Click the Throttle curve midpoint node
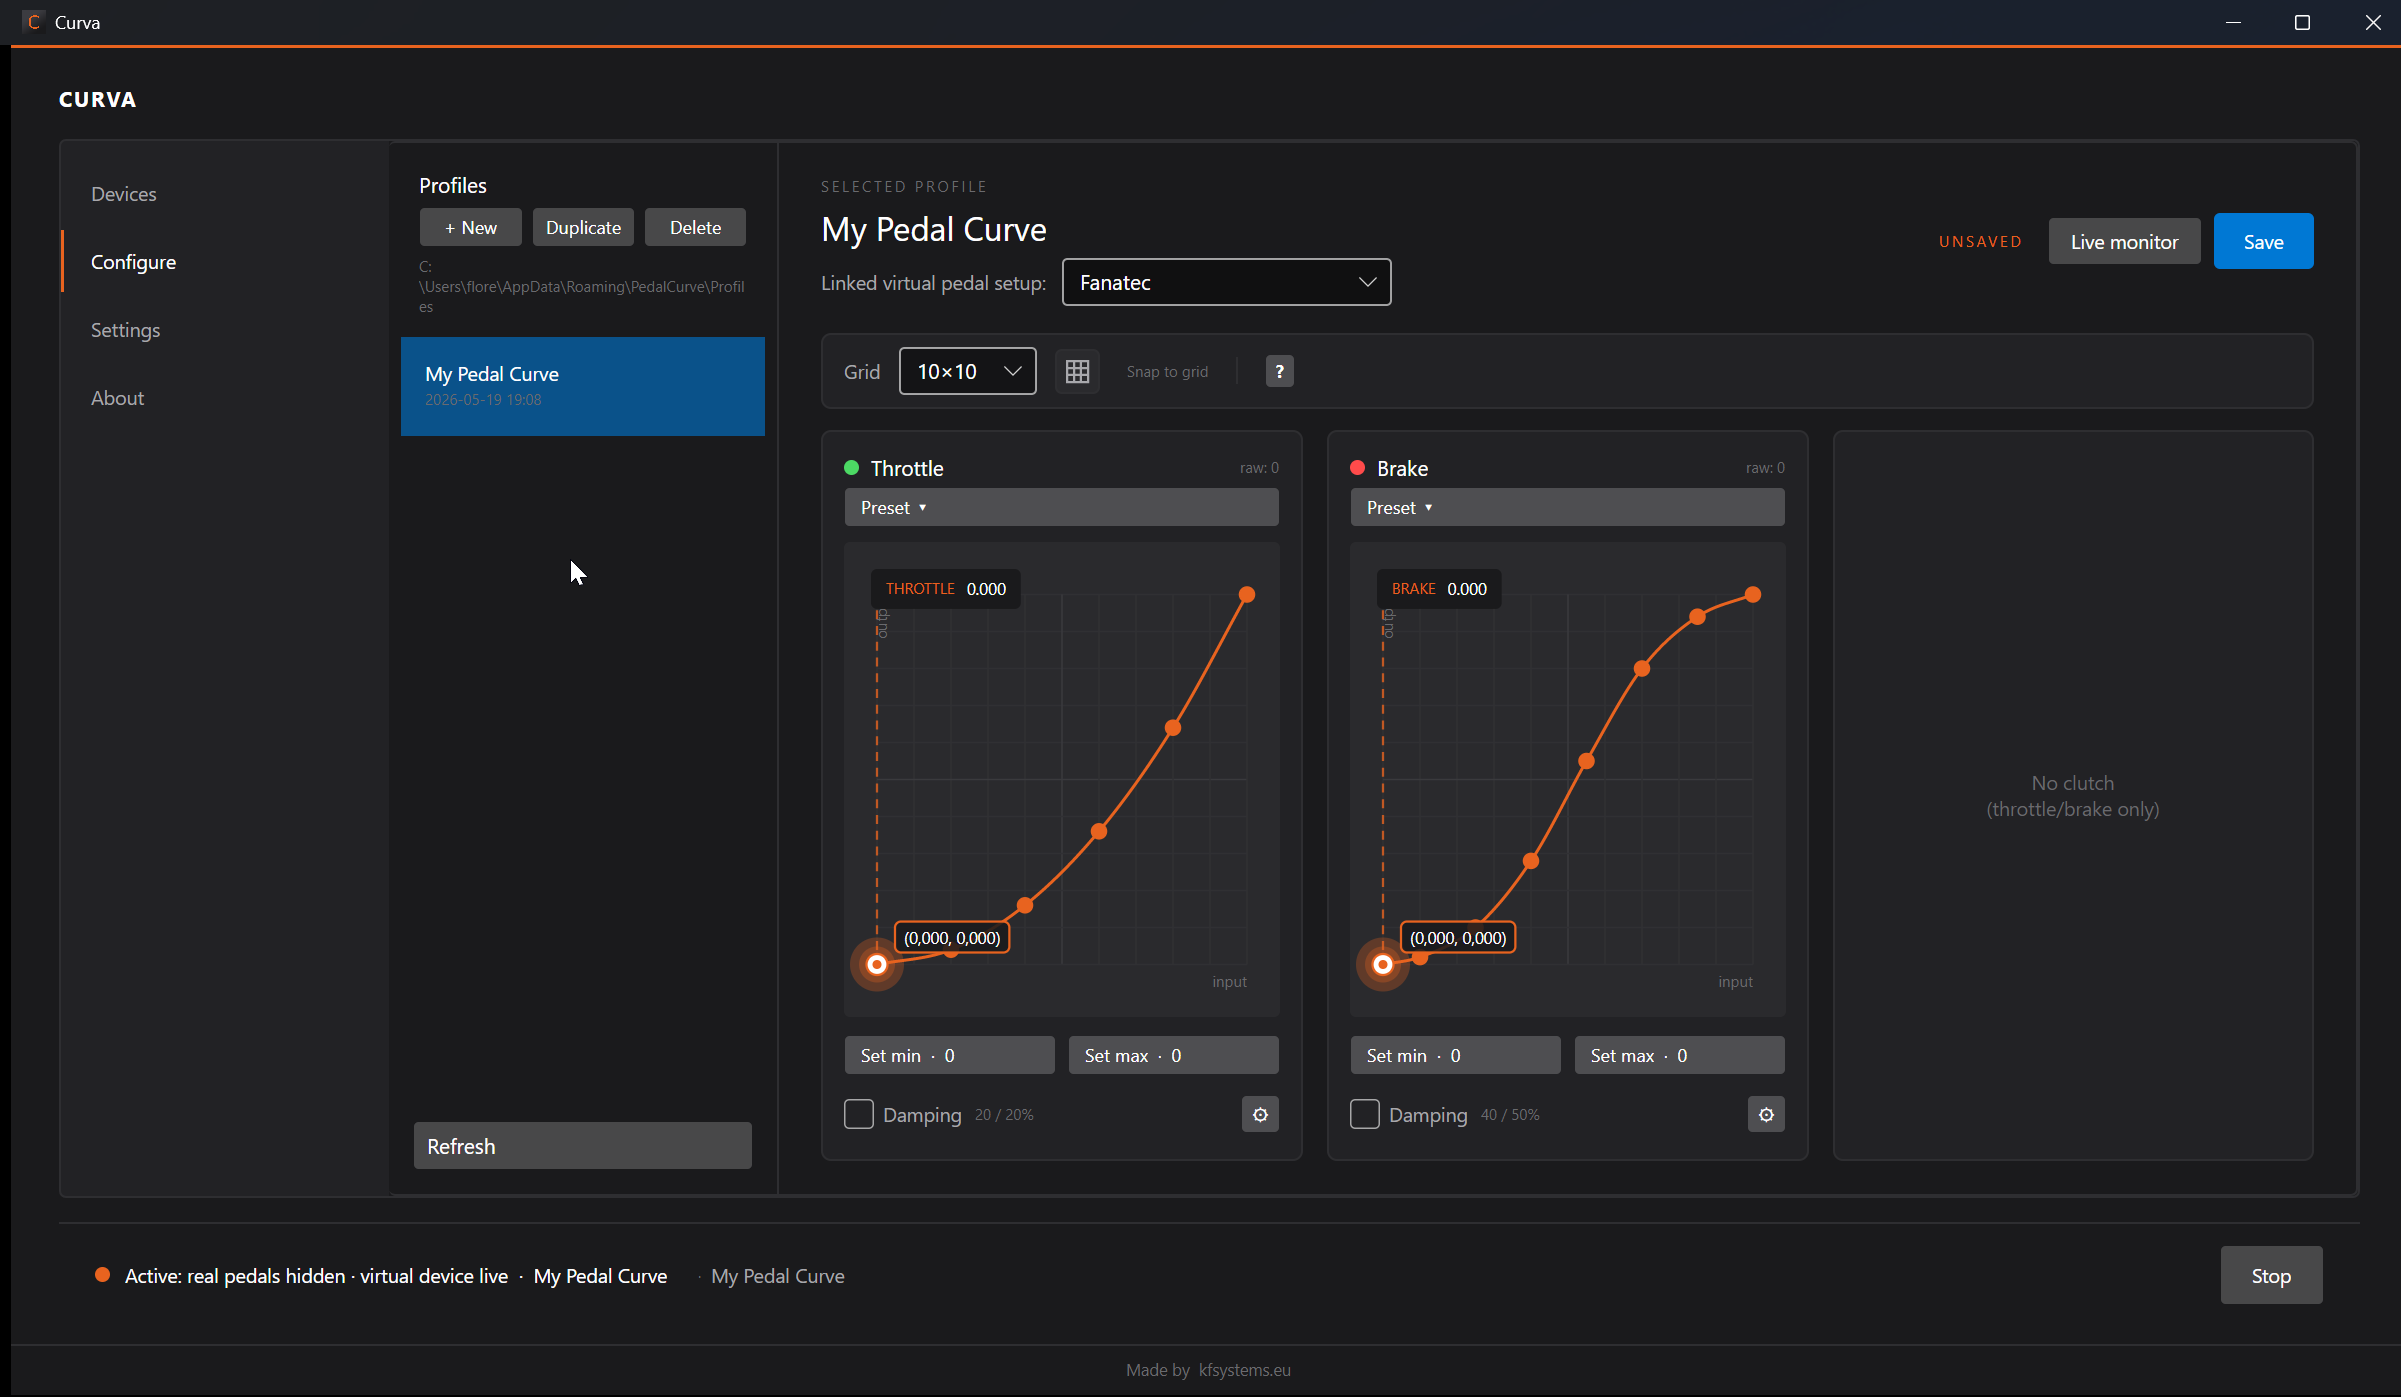This screenshot has height=1397, width=2401. click(1099, 831)
